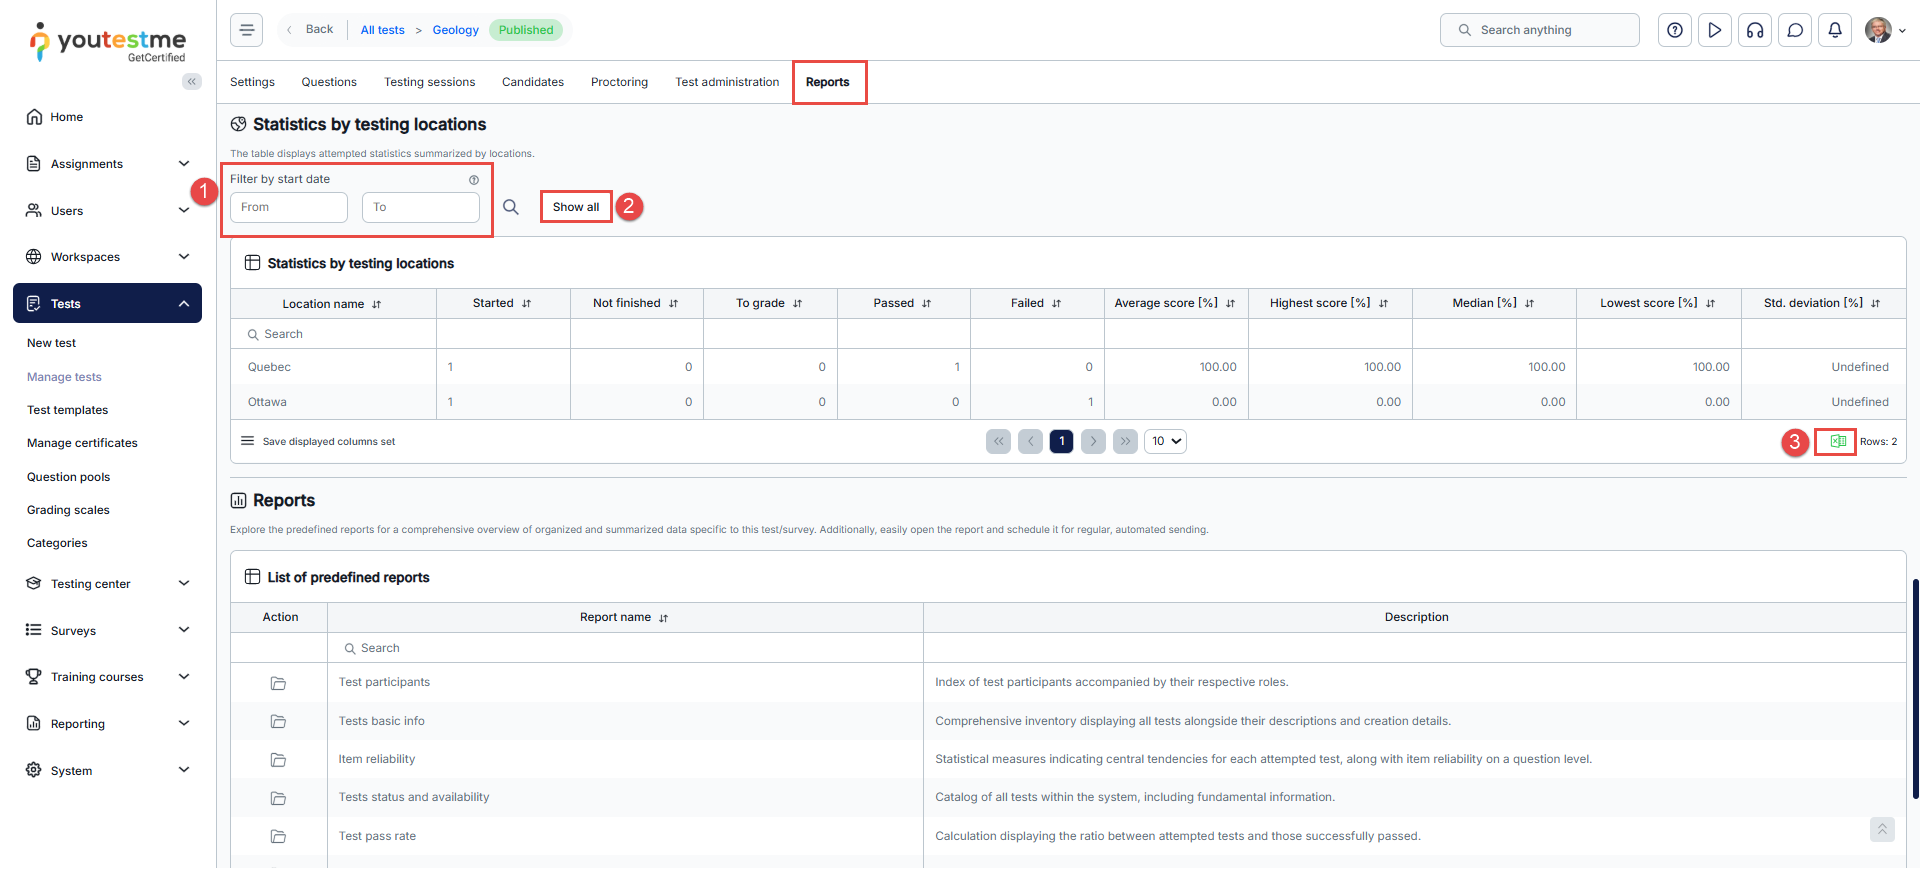Expand the Reporting sidebar section
Image resolution: width=1920 pixels, height=869 pixels.
[x=183, y=724]
